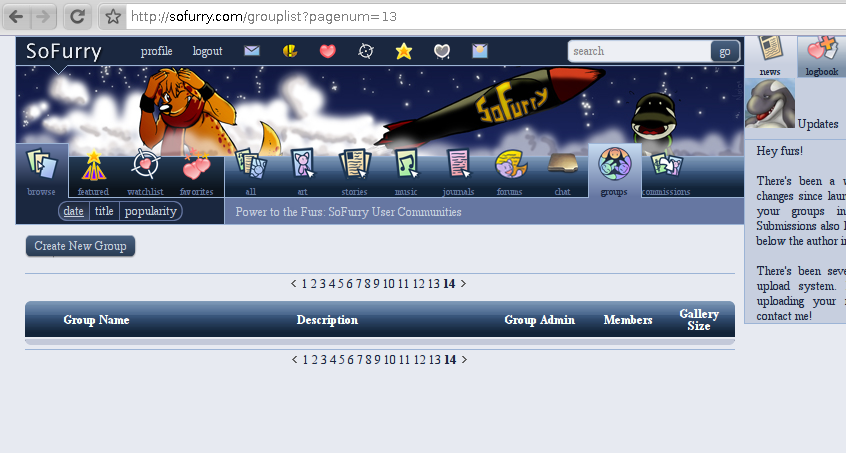Screen dimensions: 846x453
Task: Go back using the browser back arrow
Action: (16, 17)
